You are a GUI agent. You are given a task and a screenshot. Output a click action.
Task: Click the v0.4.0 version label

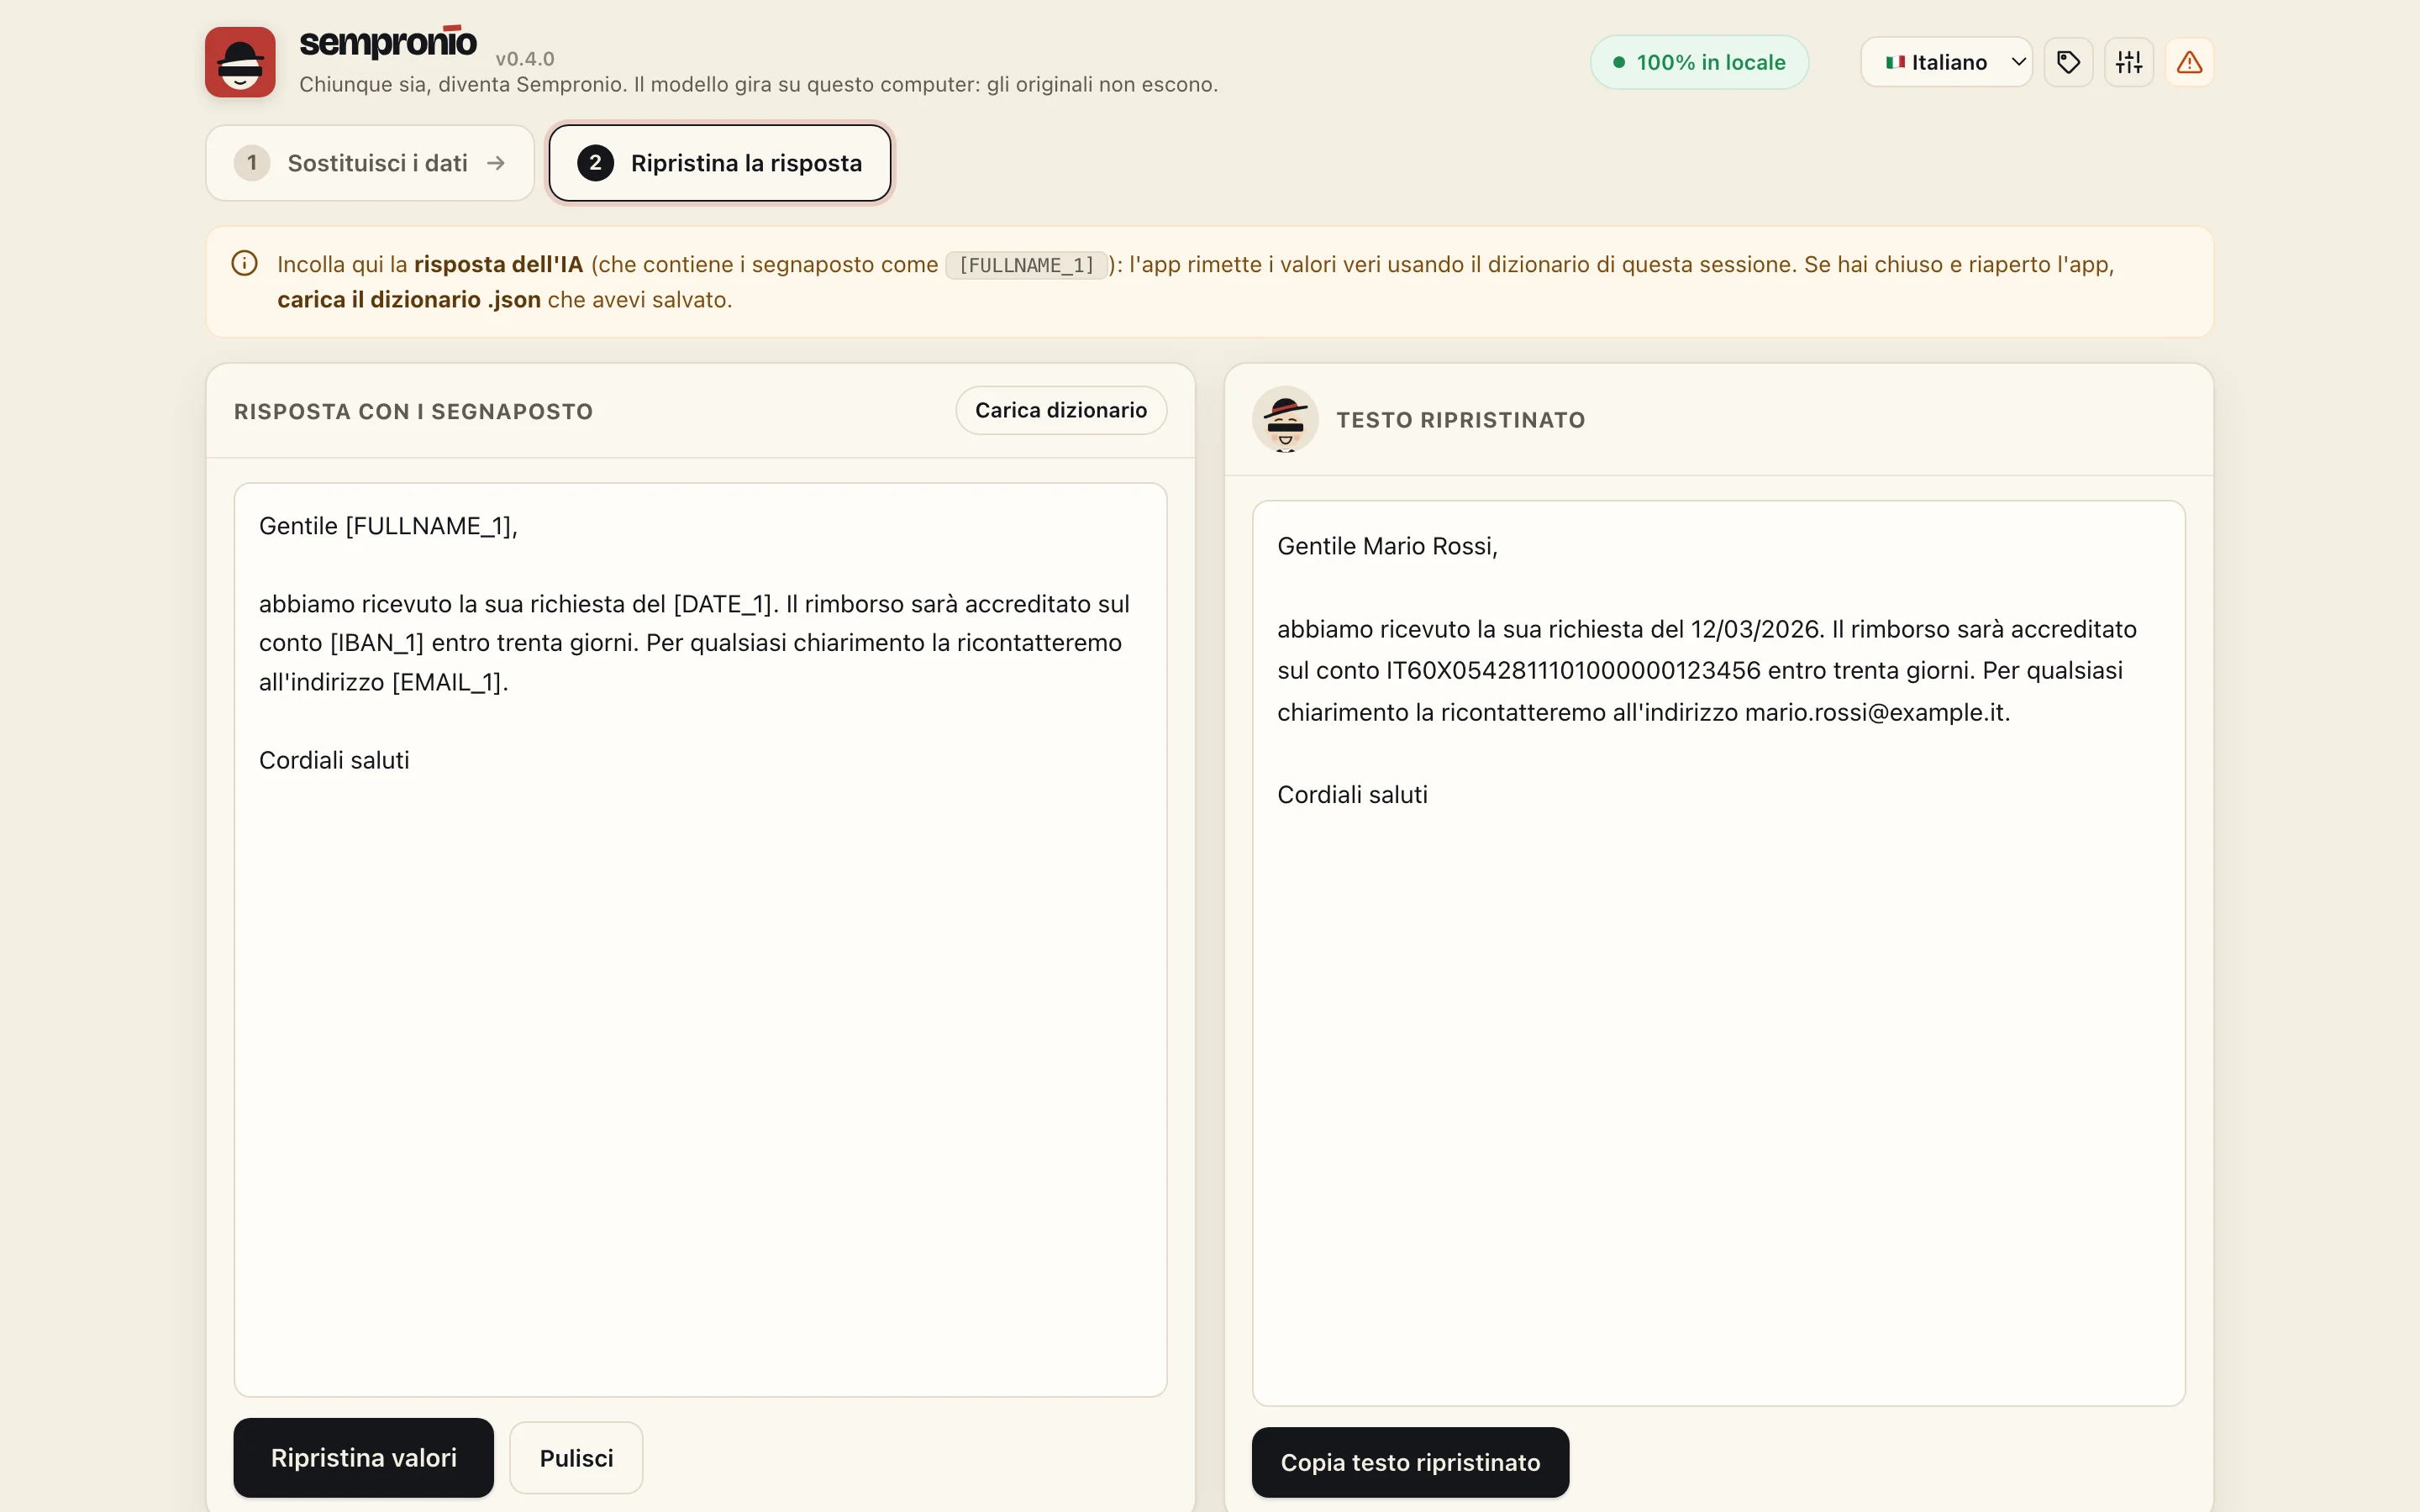(x=525, y=59)
